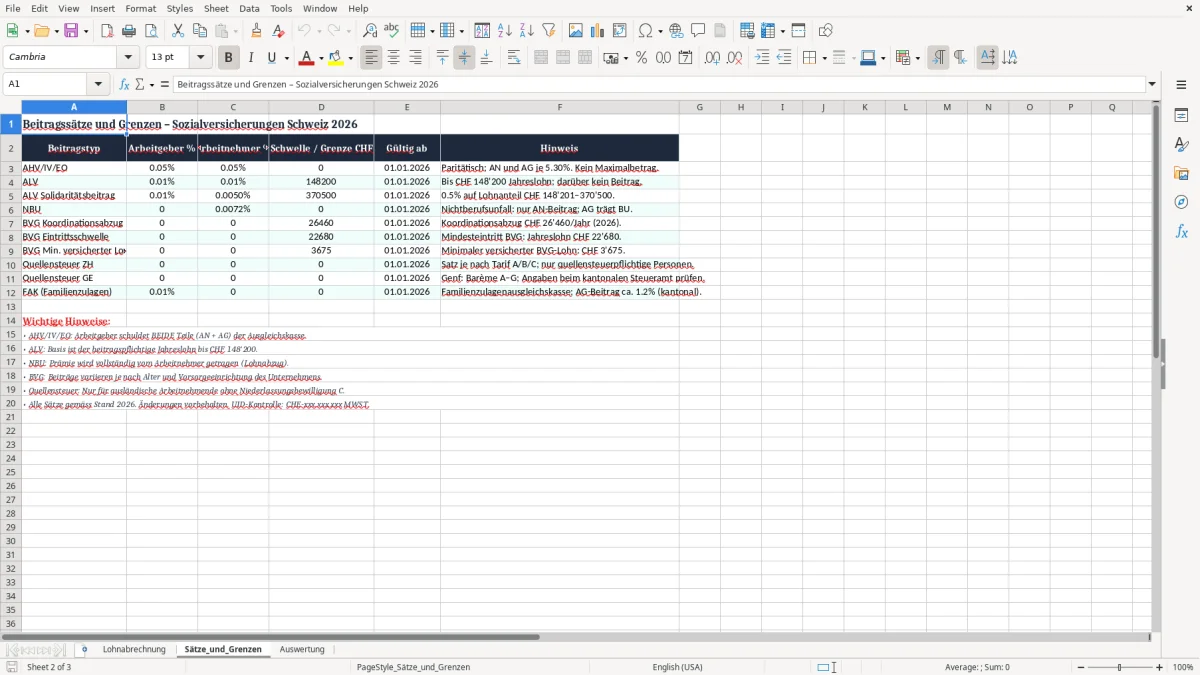Open underline style dropdown arrow
The height and width of the screenshot is (675, 1200).
(286, 58)
